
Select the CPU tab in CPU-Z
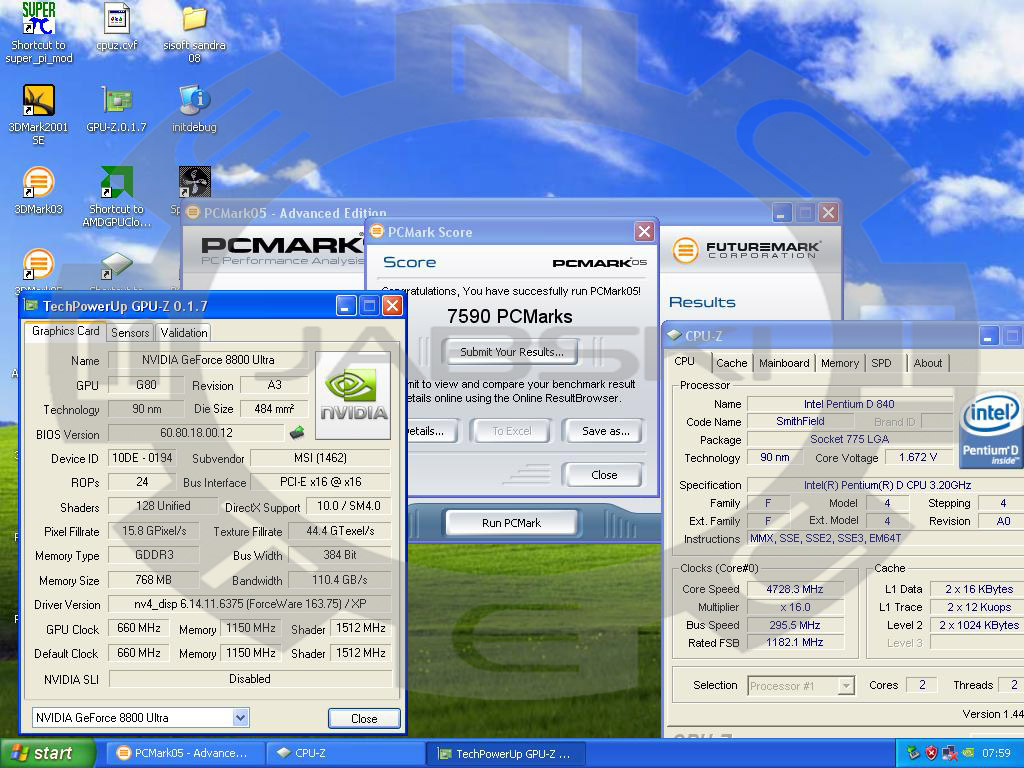click(x=684, y=361)
